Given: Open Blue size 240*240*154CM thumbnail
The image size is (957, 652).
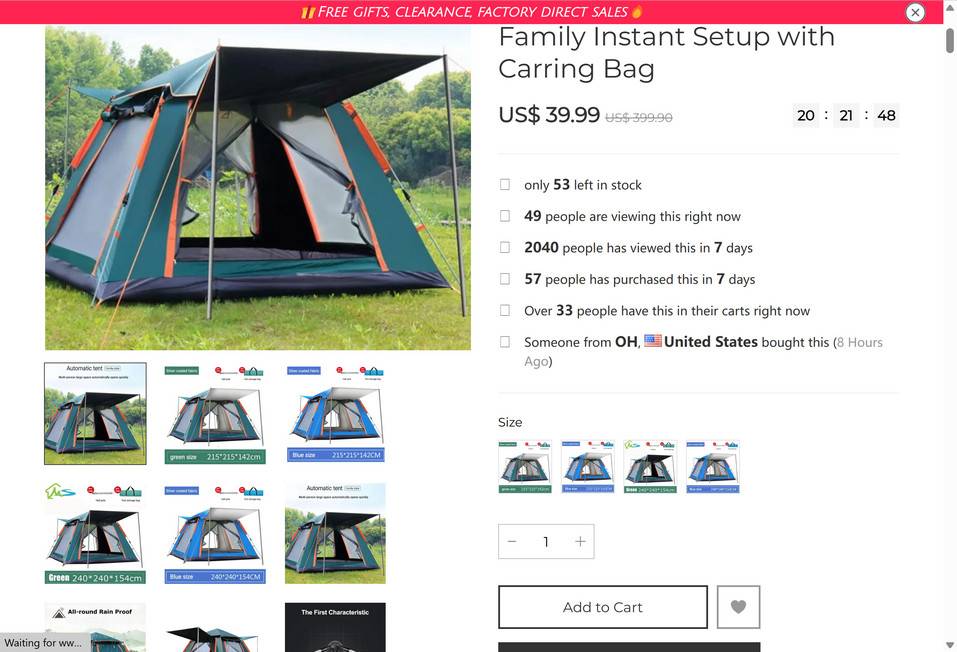Looking at the screenshot, I should coord(215,534).
